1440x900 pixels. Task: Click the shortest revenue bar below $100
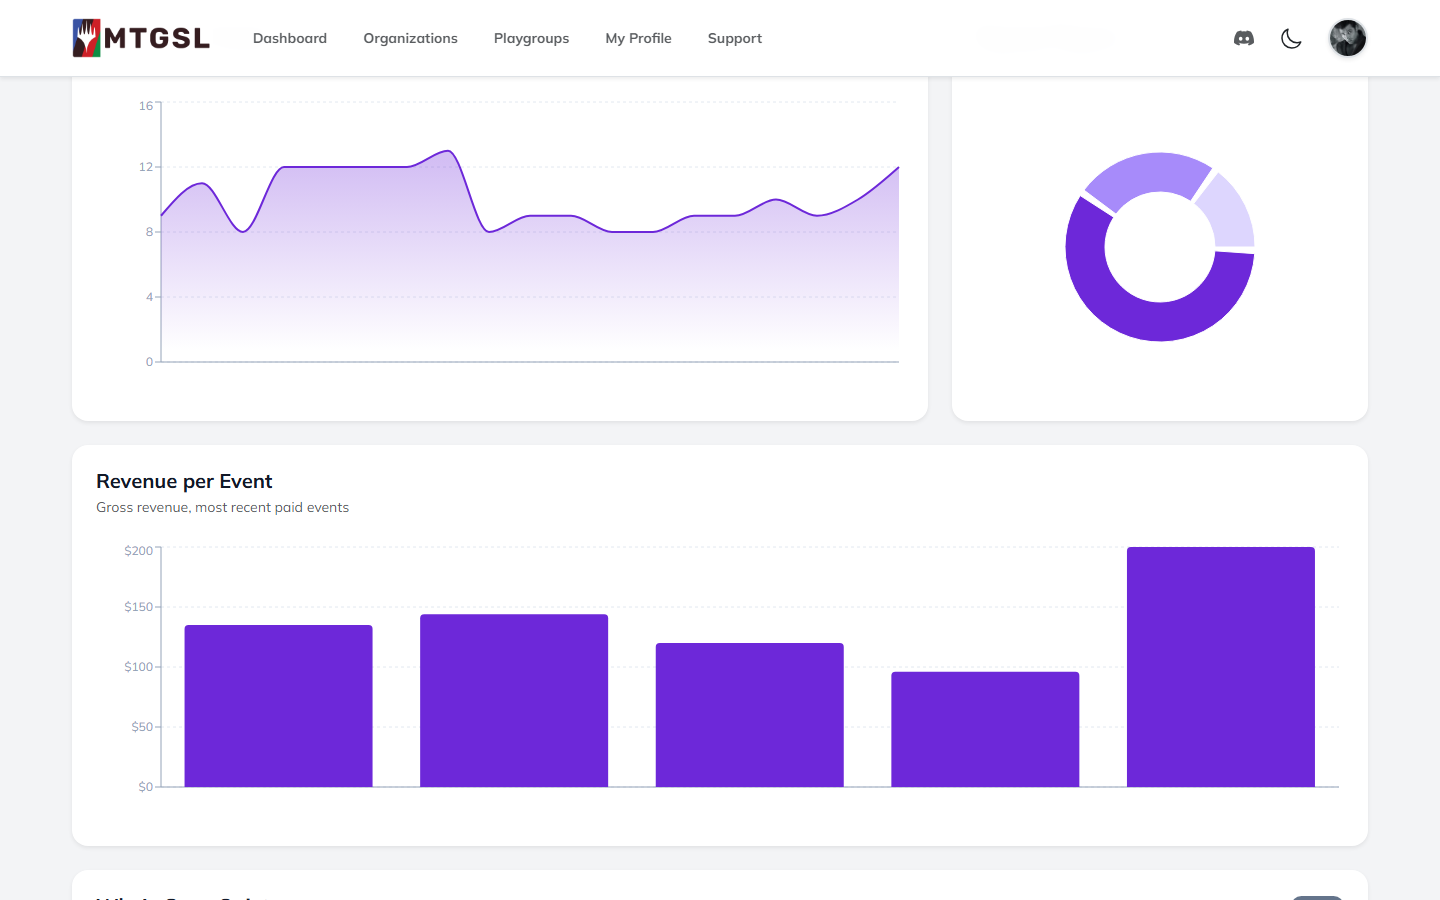pyautogui.click(x=985, y=729)
